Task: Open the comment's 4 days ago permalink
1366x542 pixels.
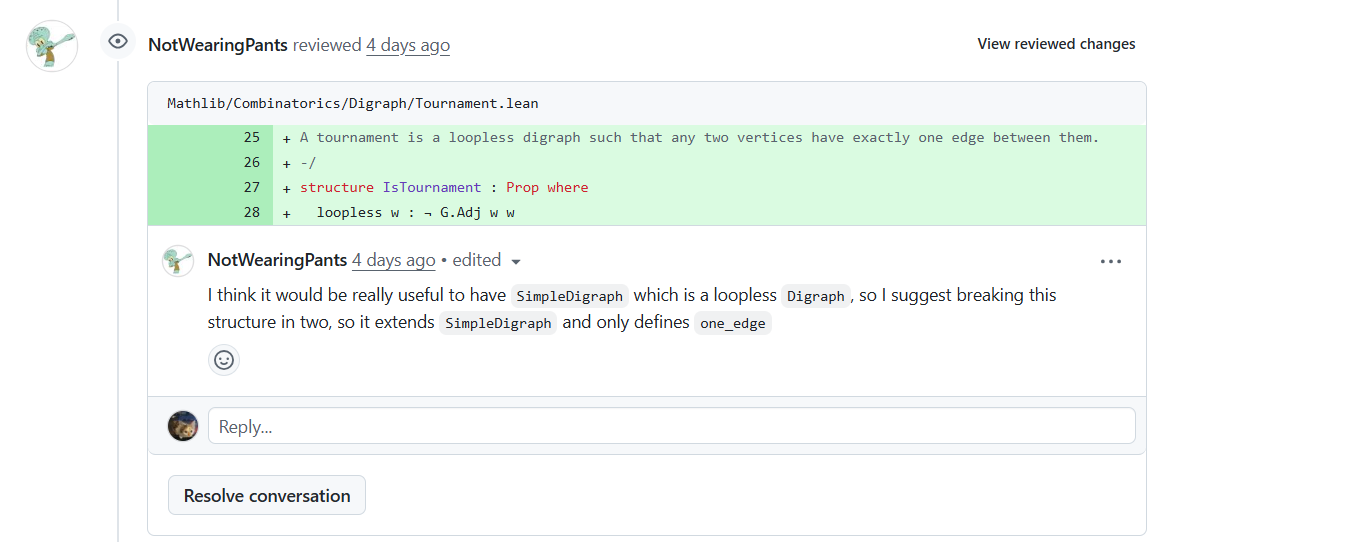Action: coord(393,260)
